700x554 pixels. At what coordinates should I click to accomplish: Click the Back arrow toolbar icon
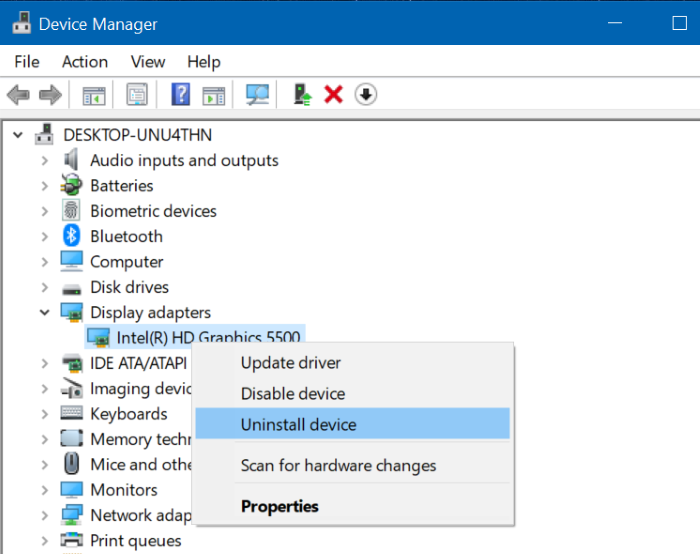pyautogui.click(x=18, y=95)
